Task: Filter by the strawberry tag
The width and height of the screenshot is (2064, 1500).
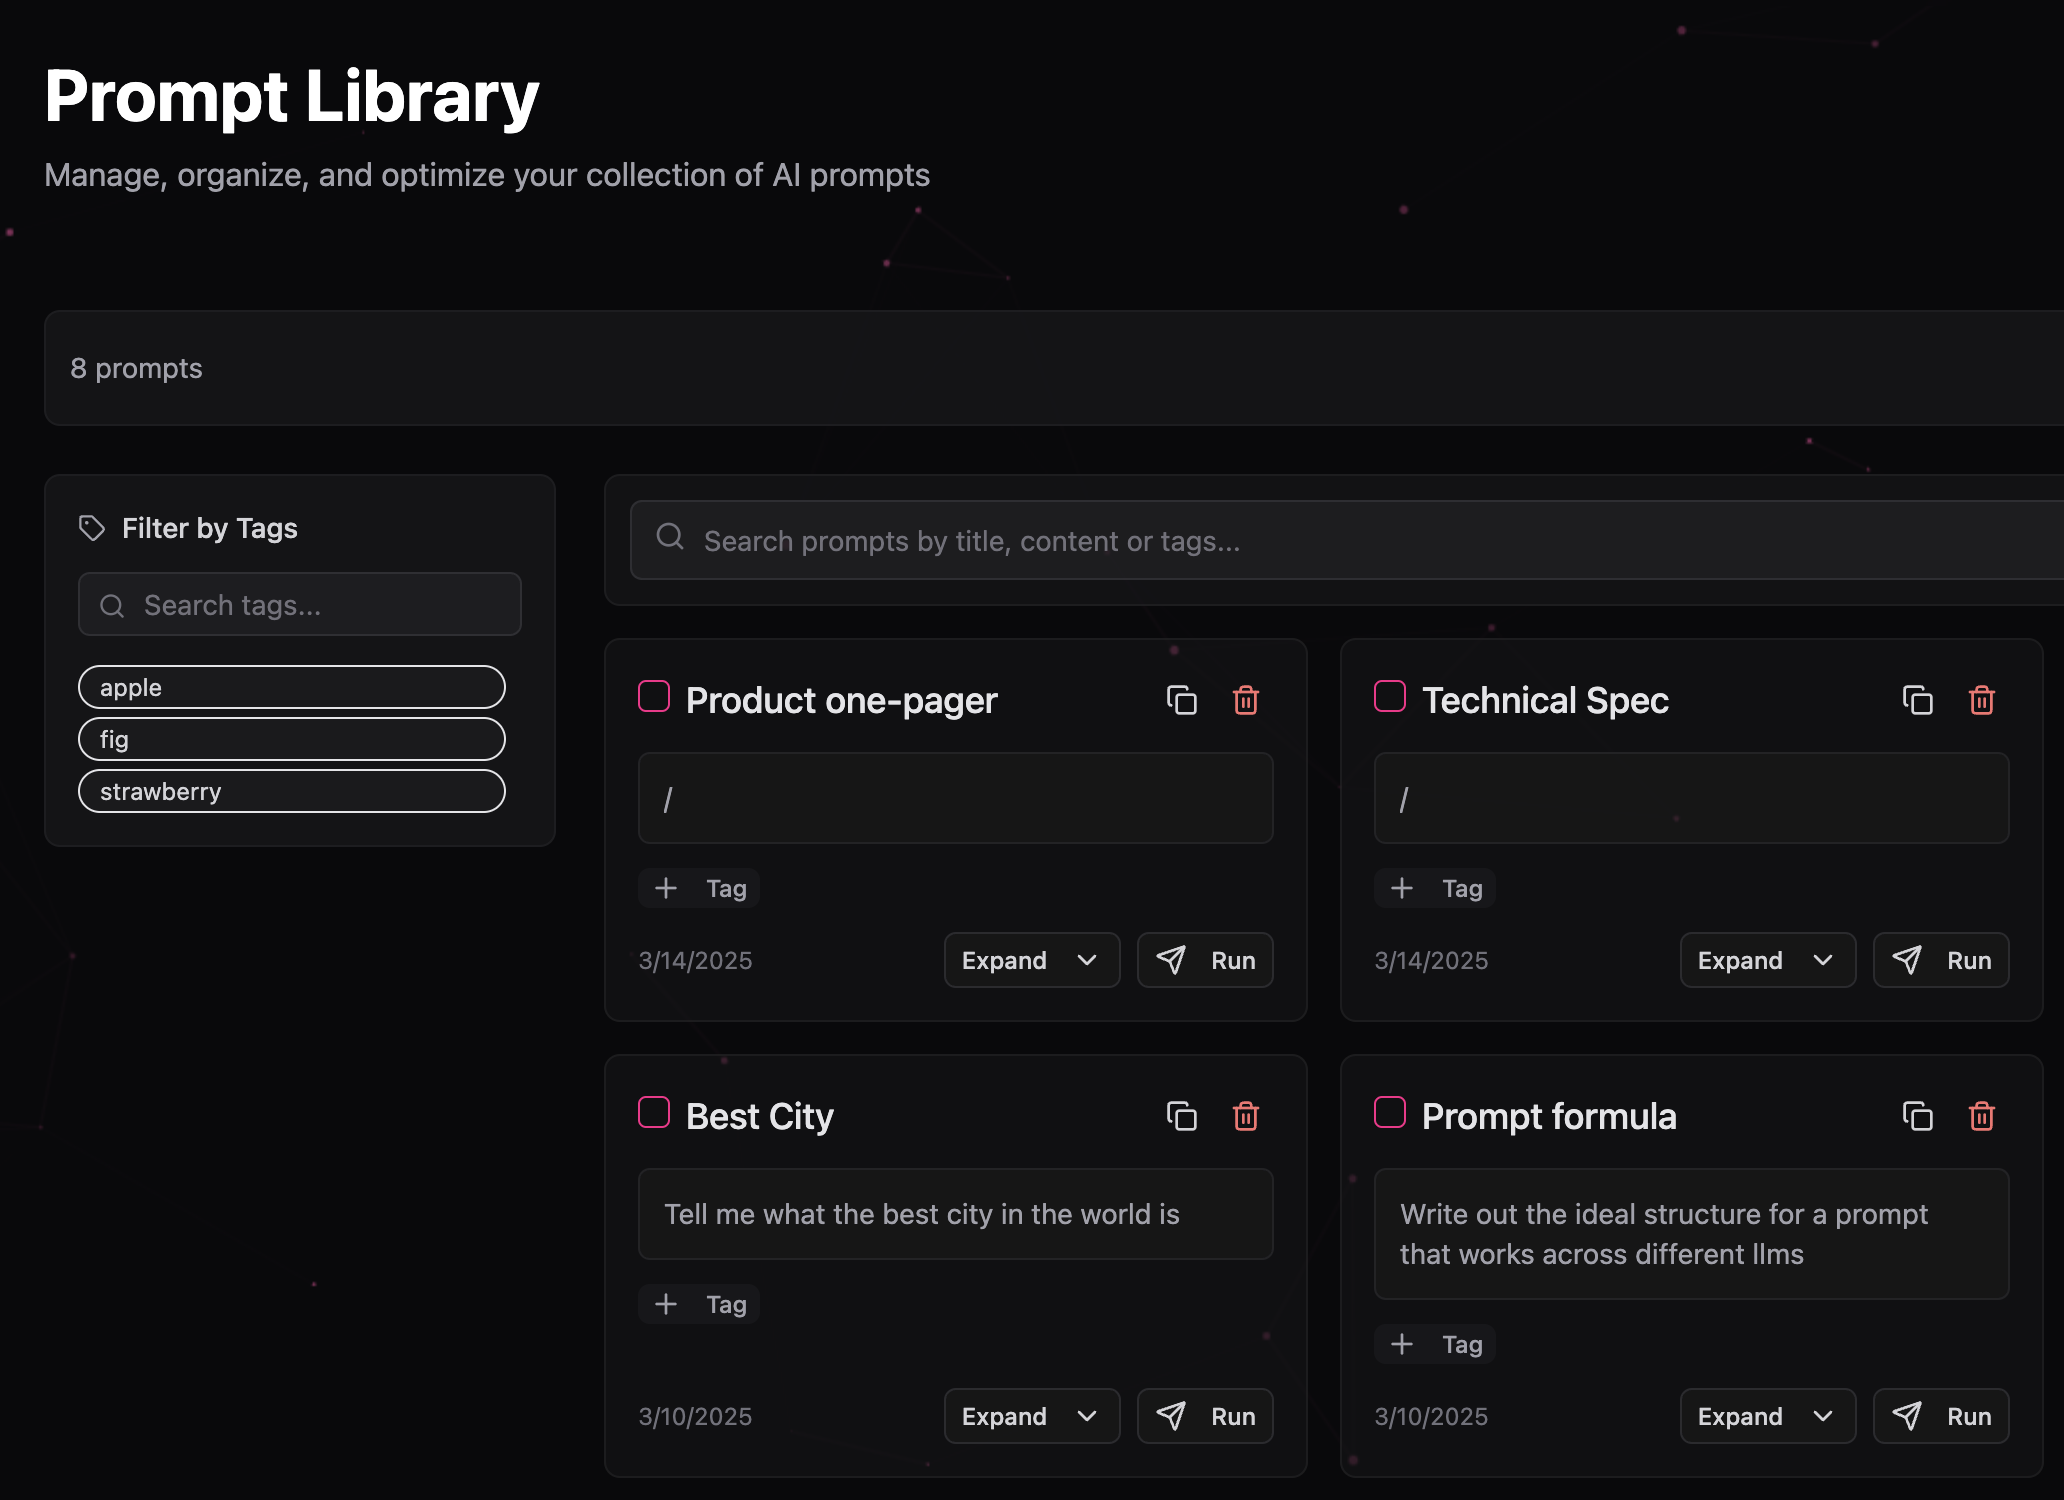Action: 291,791
